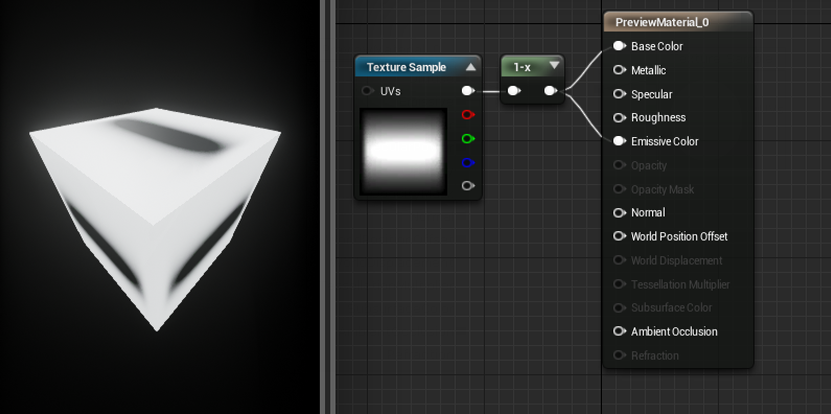Click the Base Color input pin

tap(620, 46)
